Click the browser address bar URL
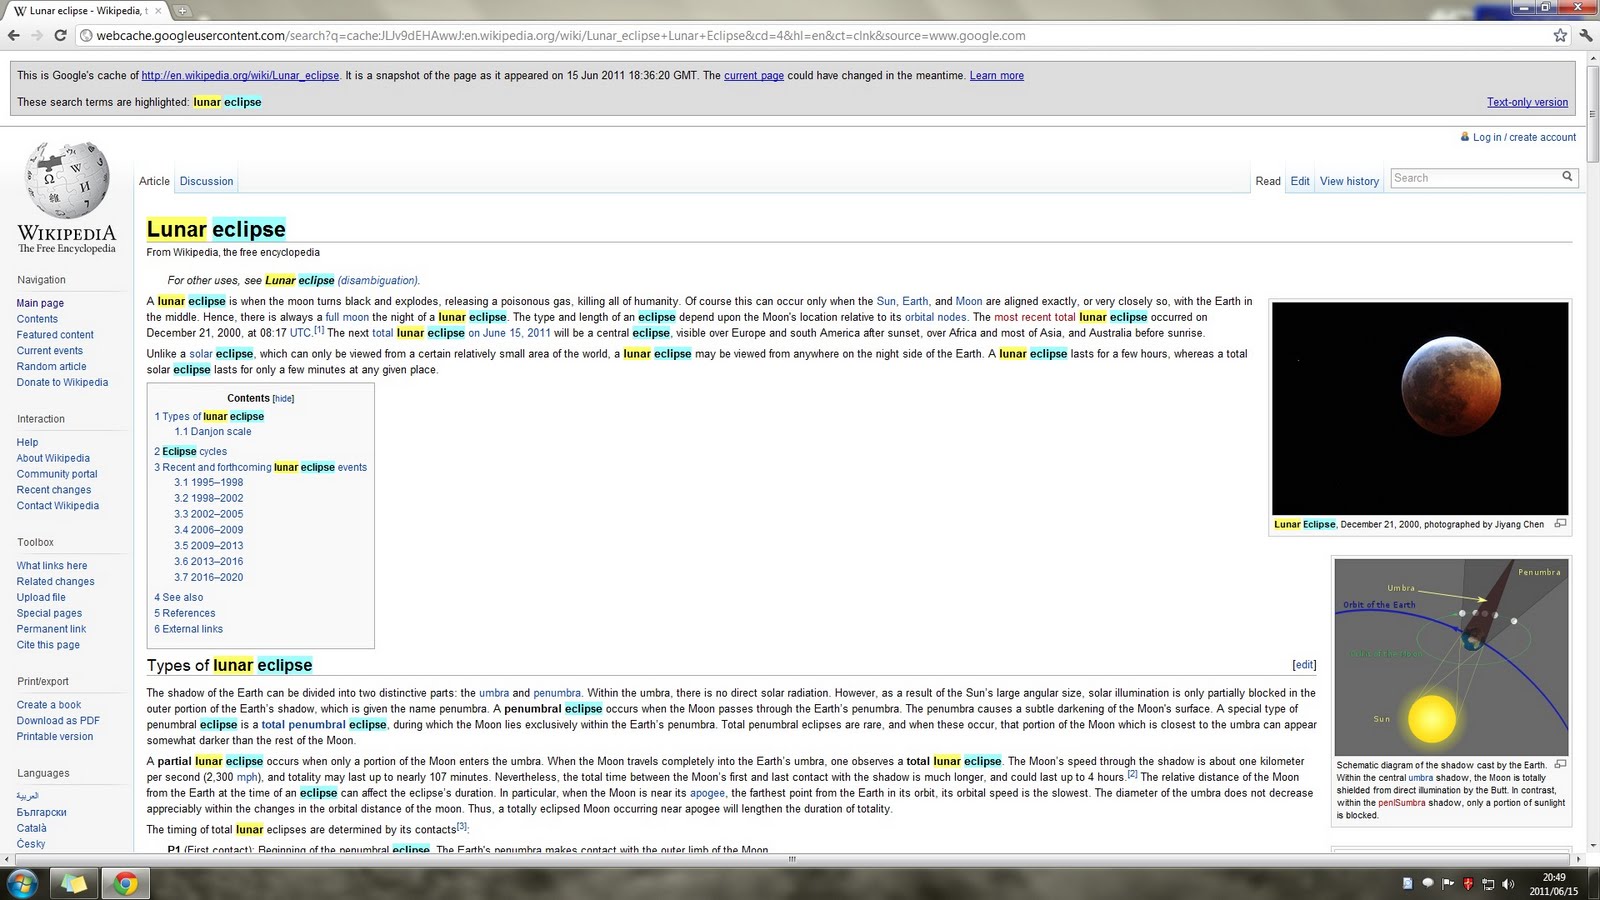1600x900 pixels. point(560,35)
